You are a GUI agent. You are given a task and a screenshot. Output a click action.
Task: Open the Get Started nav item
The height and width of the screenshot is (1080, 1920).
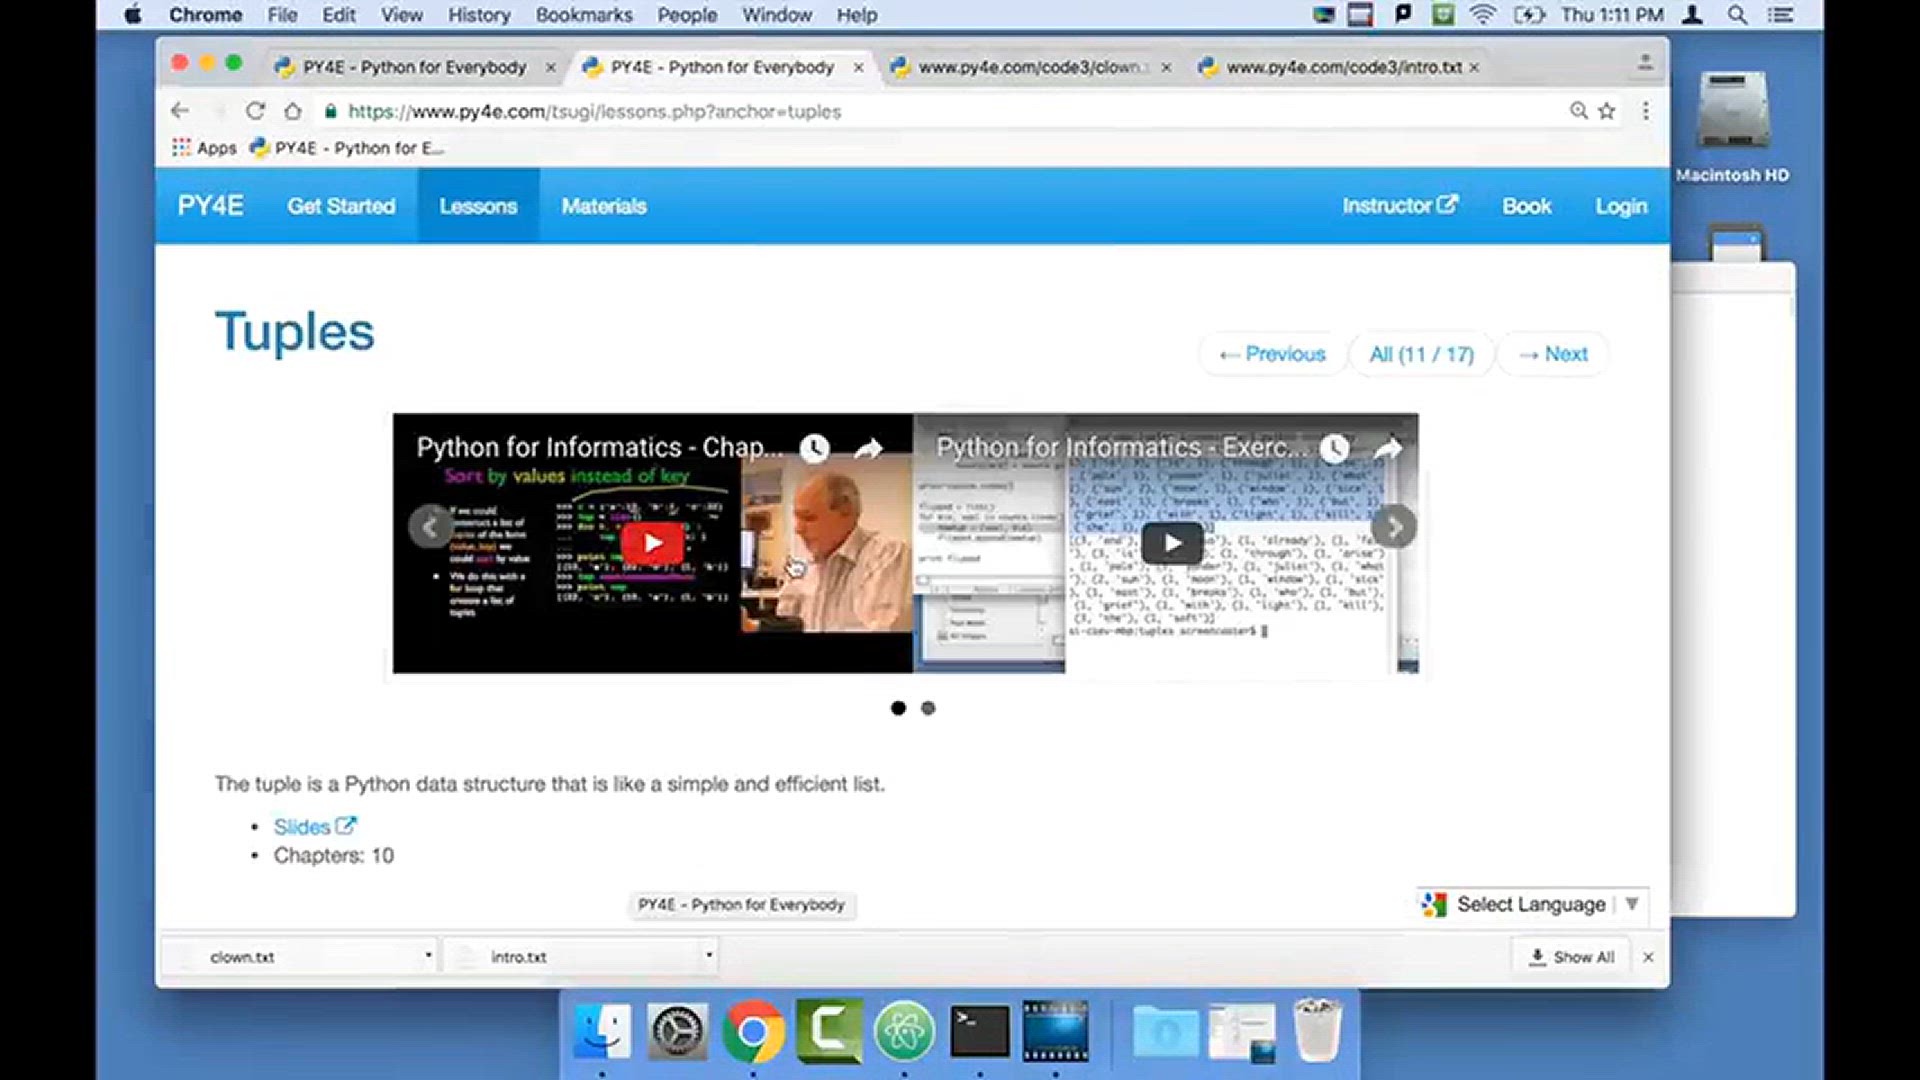[x=341, y=206]
